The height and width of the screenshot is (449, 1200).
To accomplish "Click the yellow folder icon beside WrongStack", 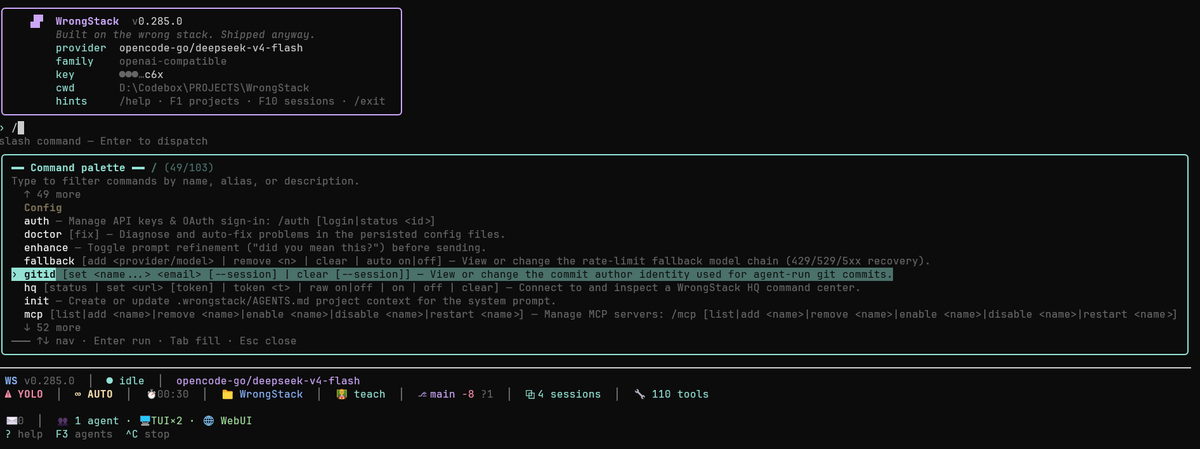I will tap(229, 394).
